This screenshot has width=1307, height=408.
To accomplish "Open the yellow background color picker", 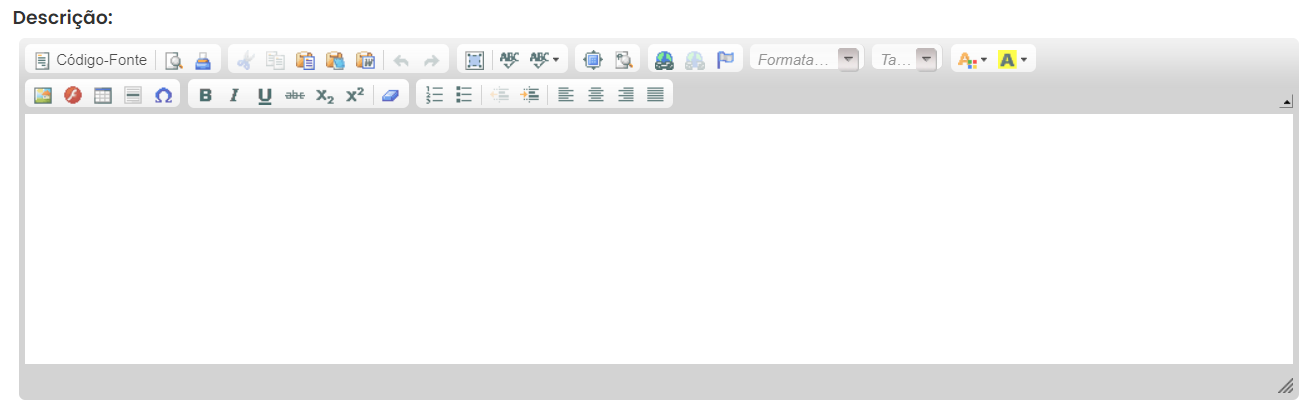I will click(1013, 60).
